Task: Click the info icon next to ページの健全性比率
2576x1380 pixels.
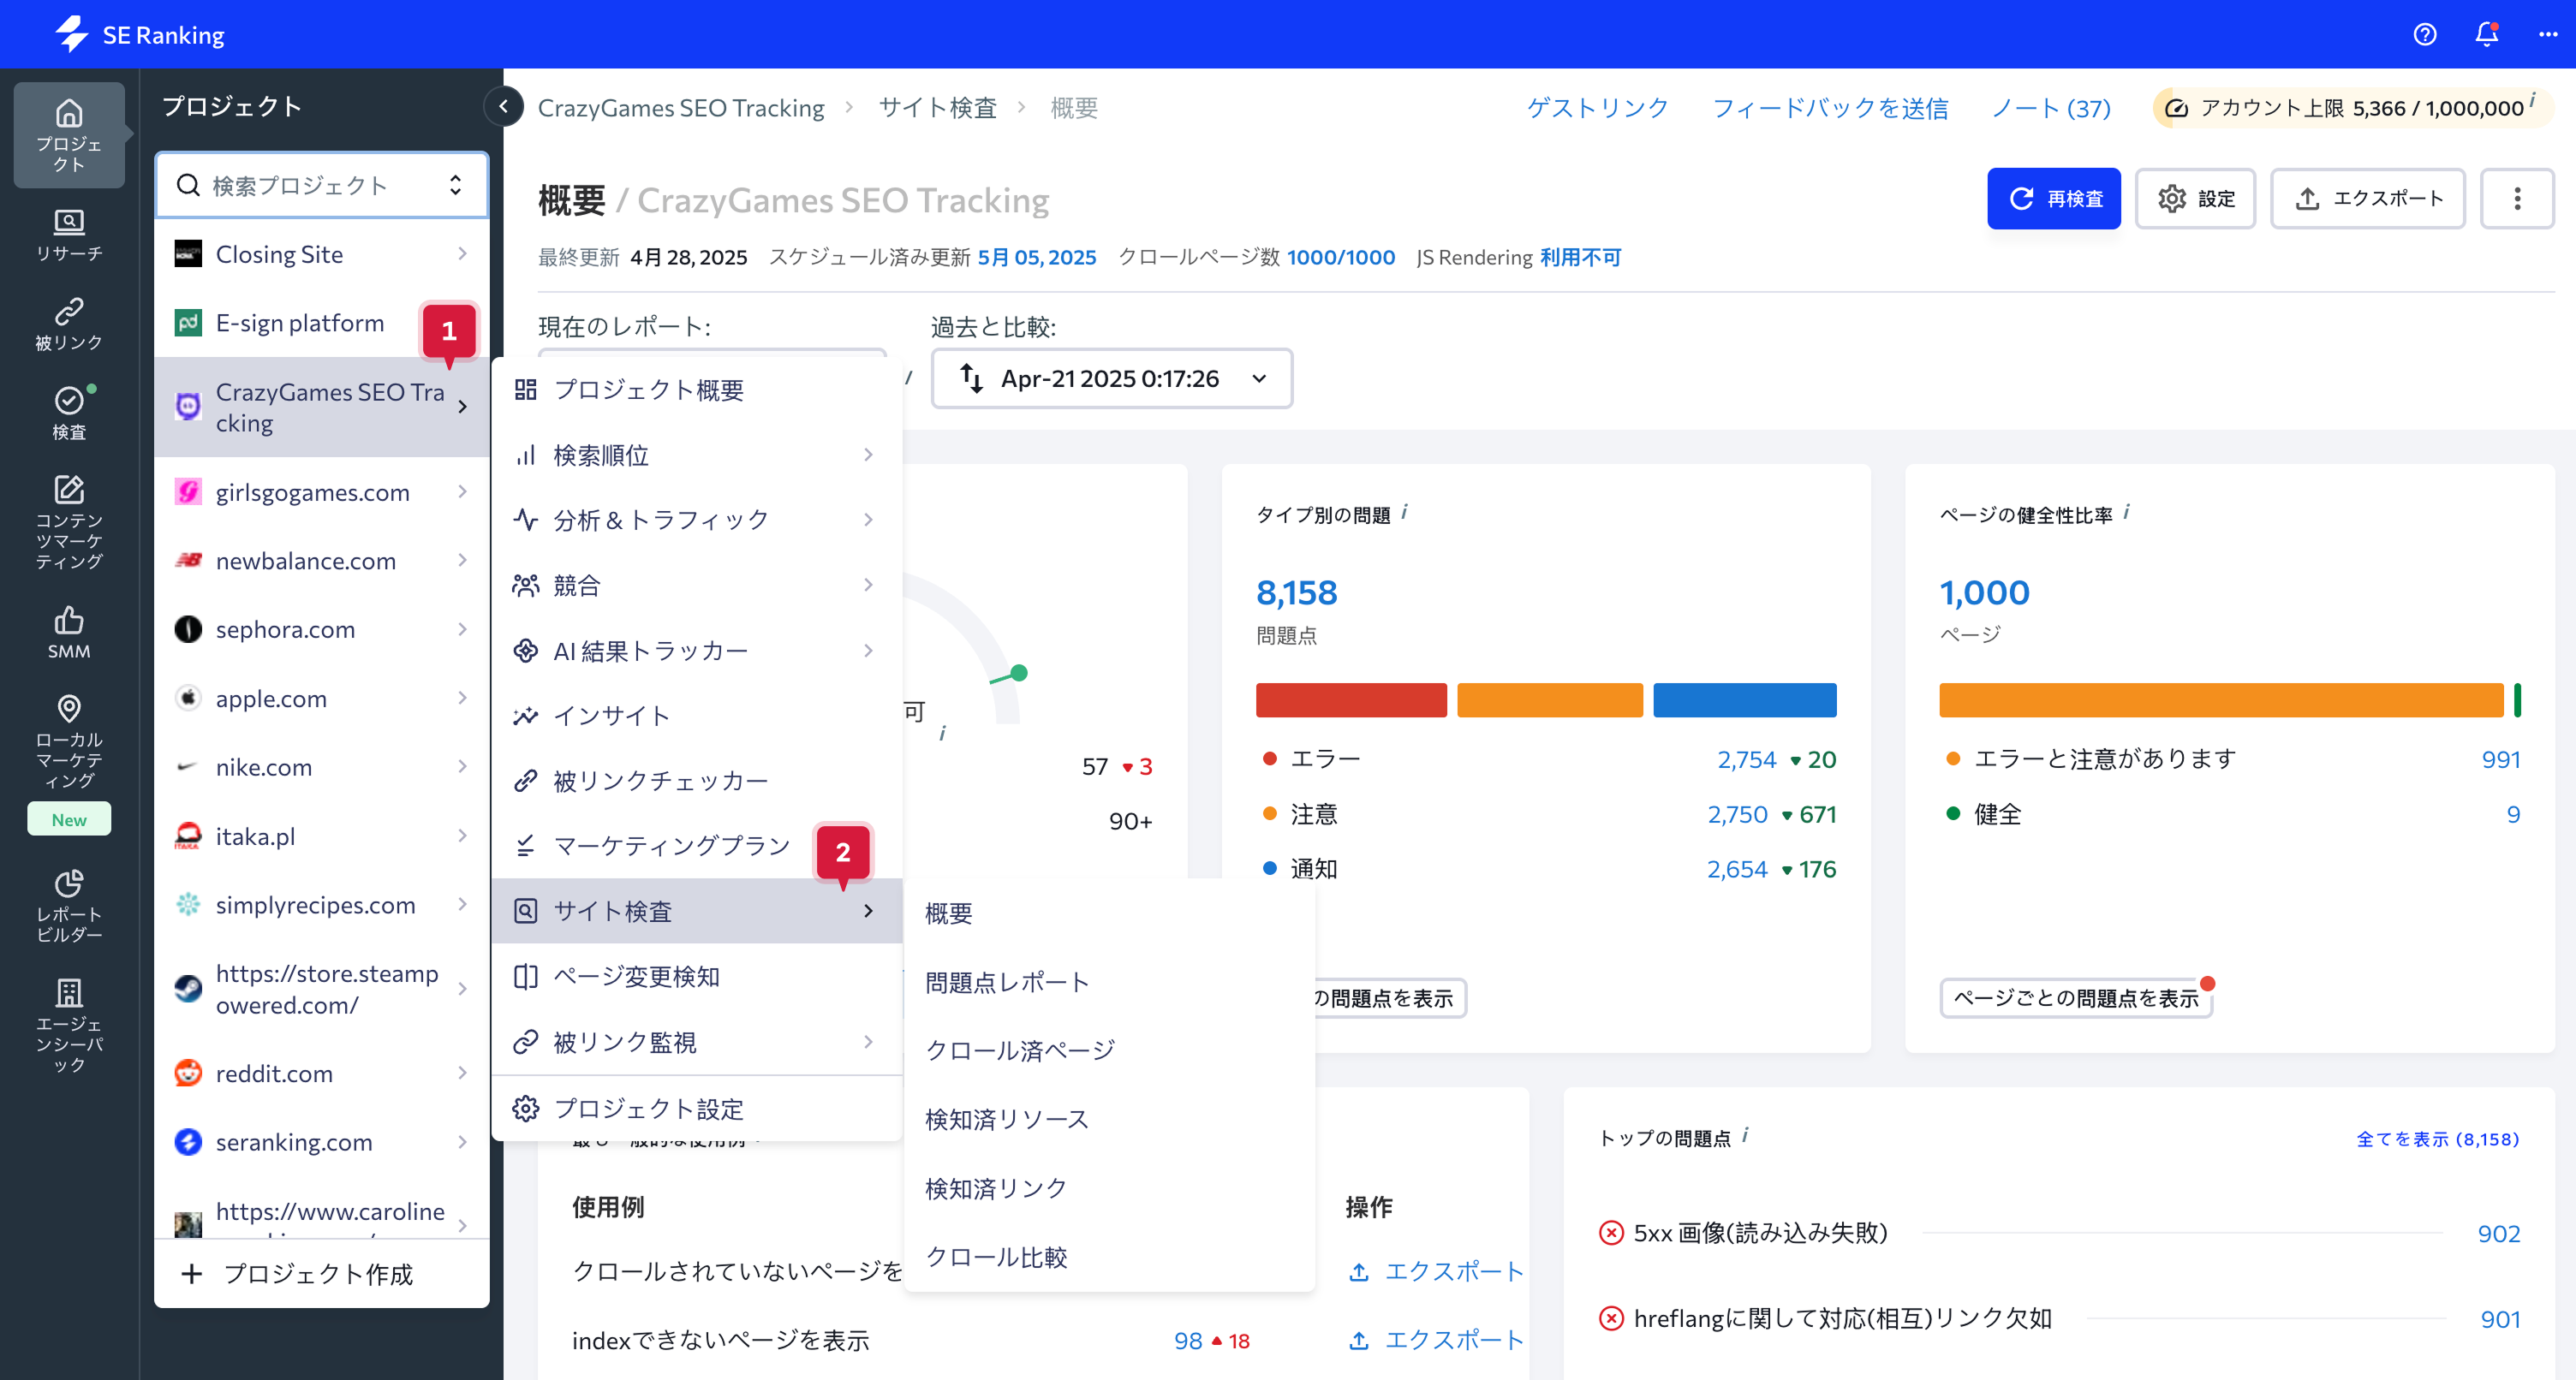Action: coord(2126,512)
